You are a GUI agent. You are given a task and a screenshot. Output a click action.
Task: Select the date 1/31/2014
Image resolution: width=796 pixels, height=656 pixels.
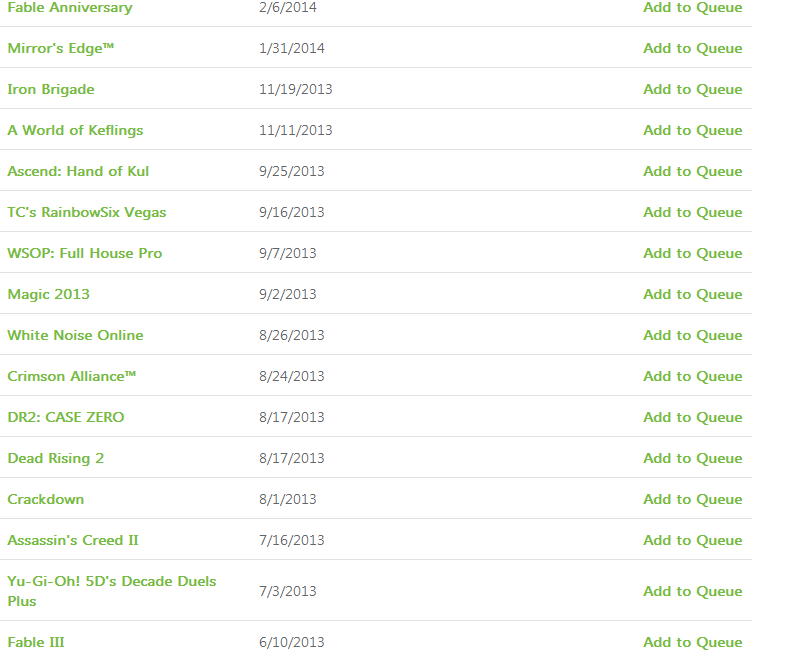(x=292, y=48)
